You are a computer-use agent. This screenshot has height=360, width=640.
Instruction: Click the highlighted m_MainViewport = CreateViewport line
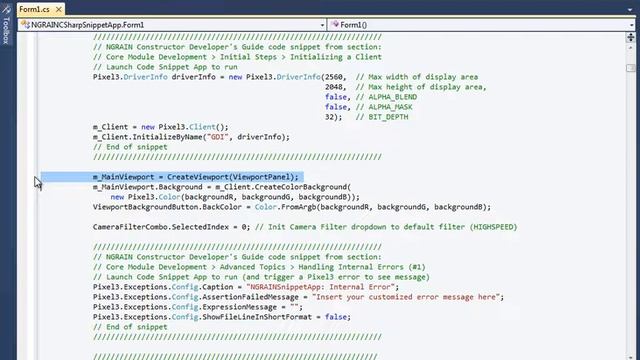point(196,177)
